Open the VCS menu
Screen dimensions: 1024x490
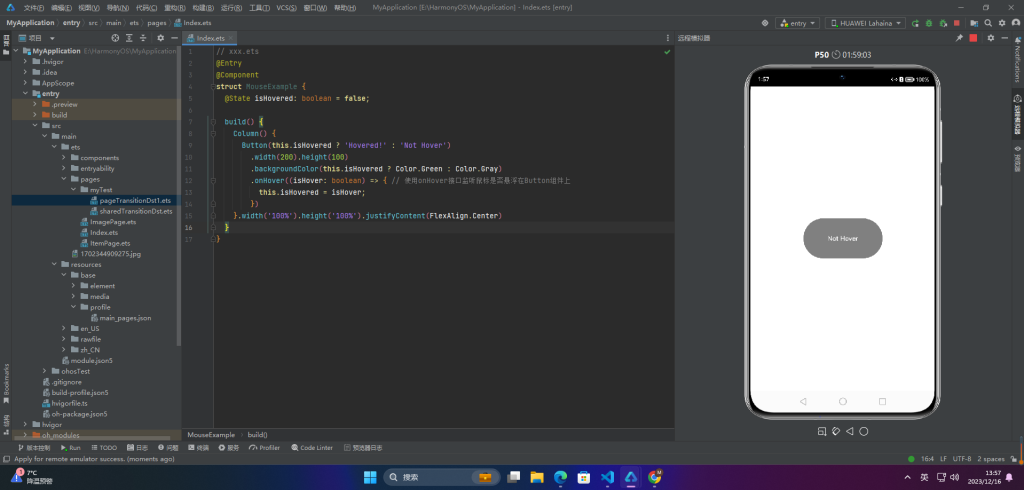(x=287, y=7)
